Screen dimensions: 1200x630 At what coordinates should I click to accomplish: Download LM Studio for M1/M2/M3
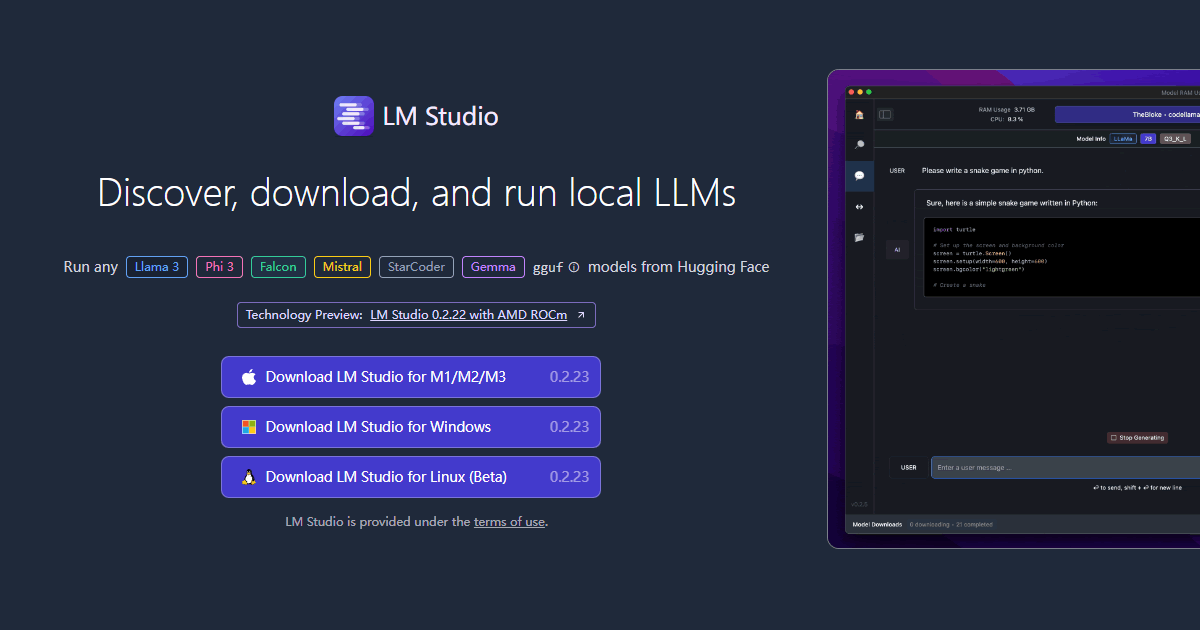411,377
